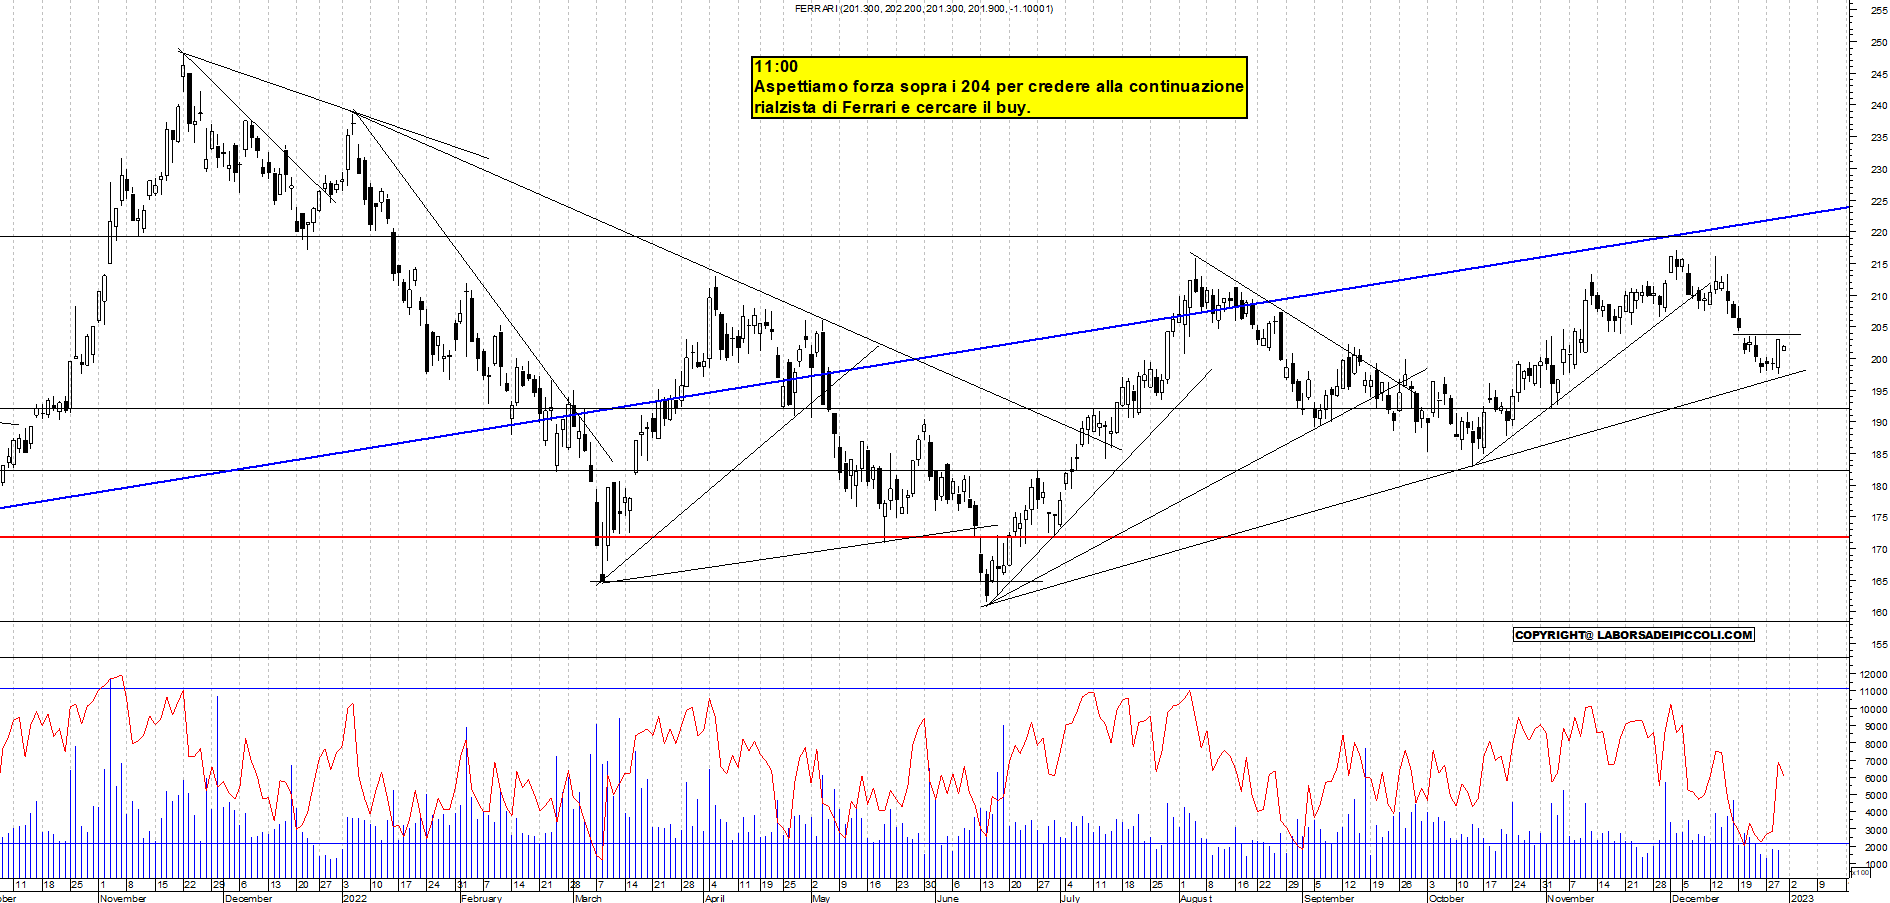Click the 215 price axis label
1890x903 pixels.
(x=1879, y=264)
